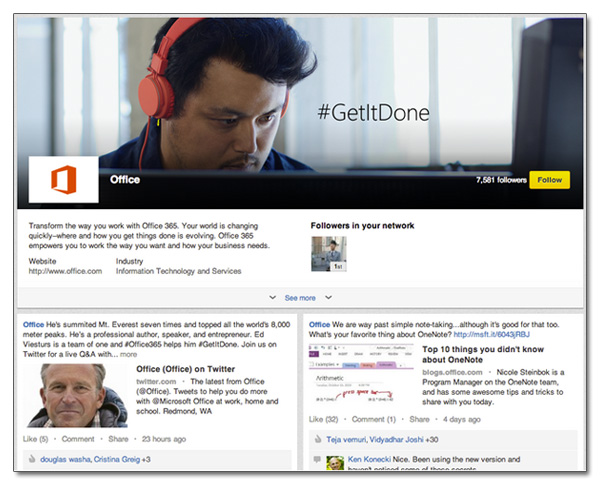Viewport: 600px width, 485px height.
Task: Open Top 10 things about OneNote article
Action: (483, 354)
